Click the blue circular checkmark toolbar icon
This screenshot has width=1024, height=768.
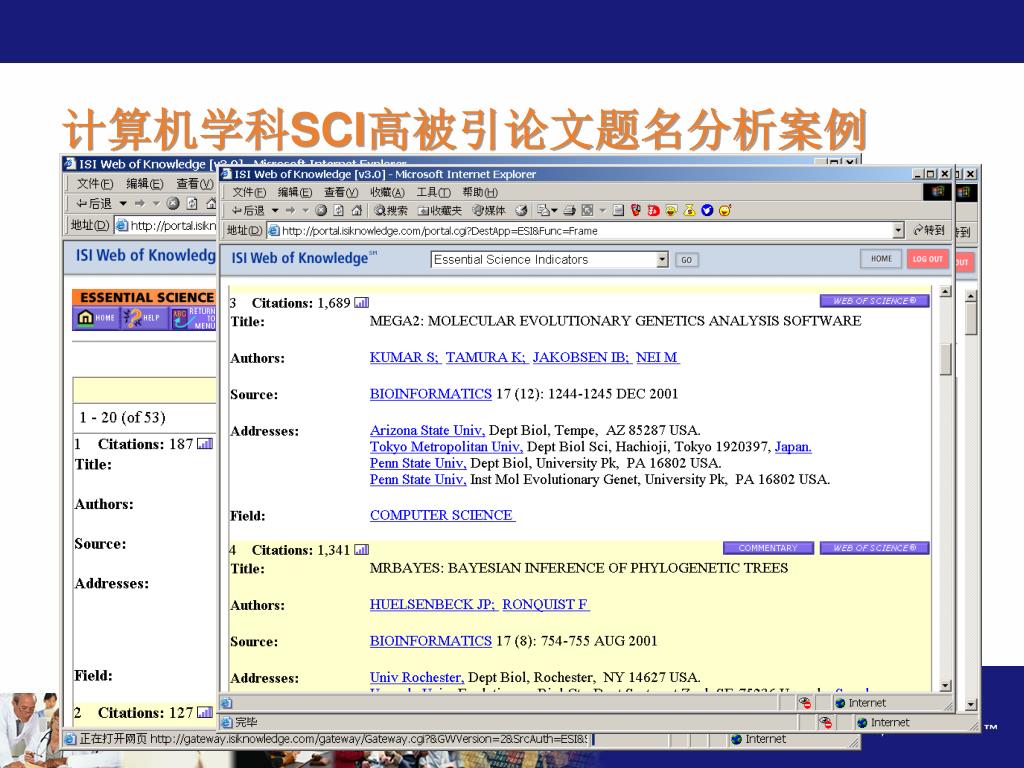click(x=707, y=210)
